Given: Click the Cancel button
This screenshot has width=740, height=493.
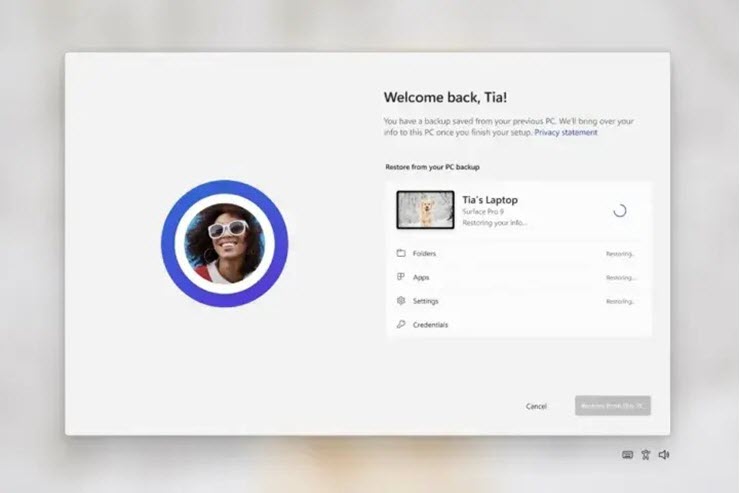Looking at the screenshot, I should (x=536, y=406).
